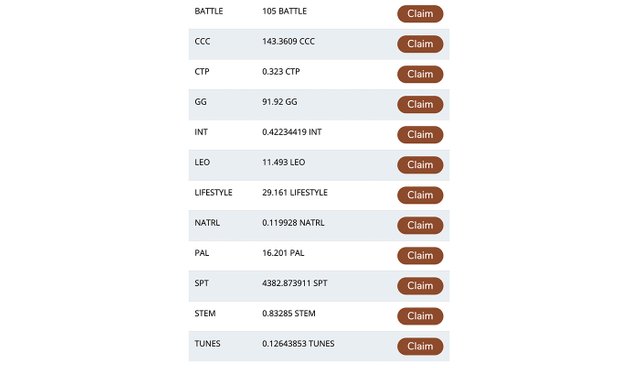Image resolution: width=640 pixels, height=368 pixels.
Task: Claim the 0.83285 STEM reward
Action: (420, 316)
